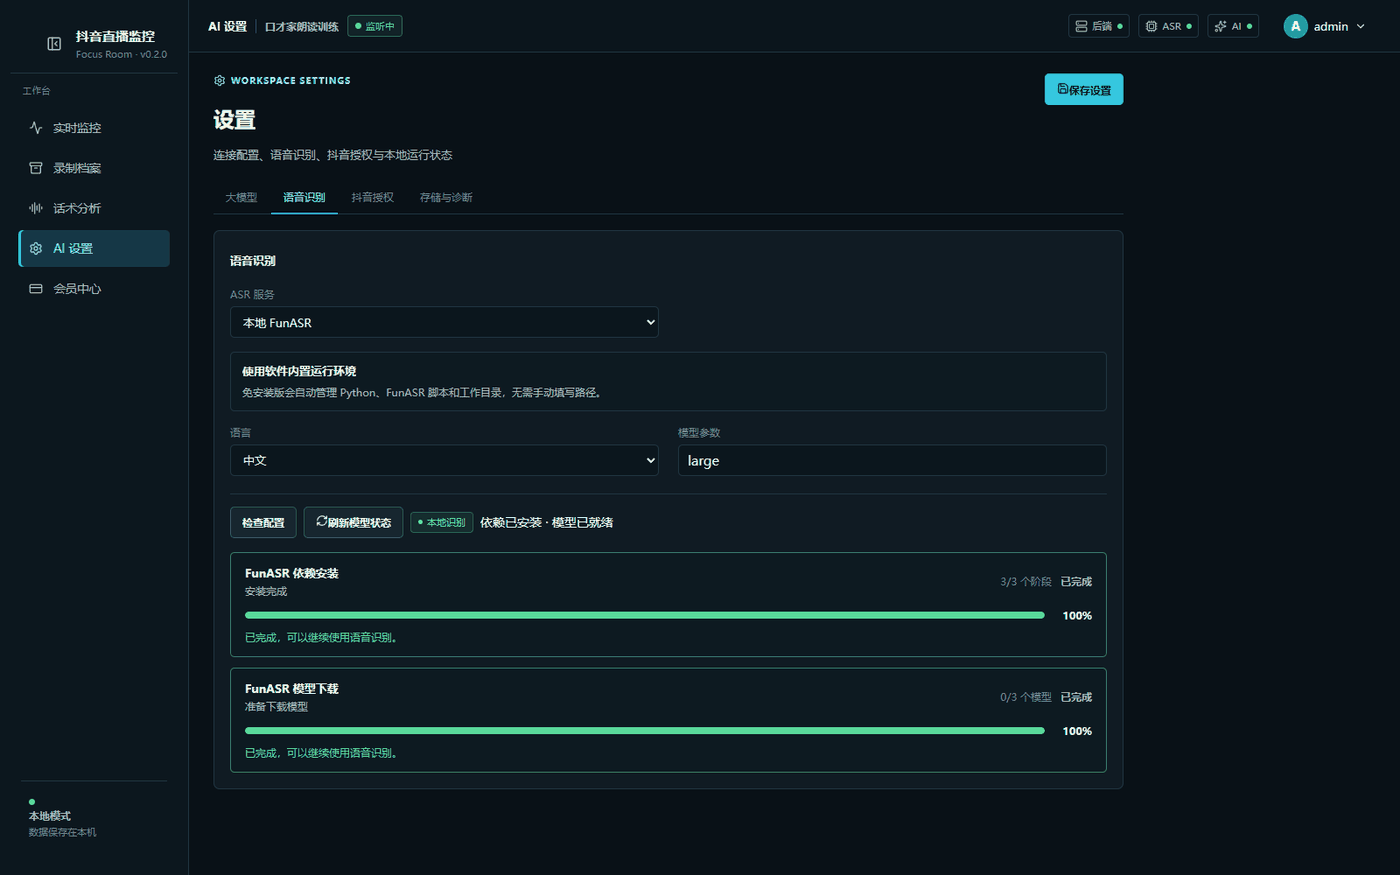Screen dimensions: 1400x875
Task: Click the Workspace Settings gear icon
Action: click(219, 80)
